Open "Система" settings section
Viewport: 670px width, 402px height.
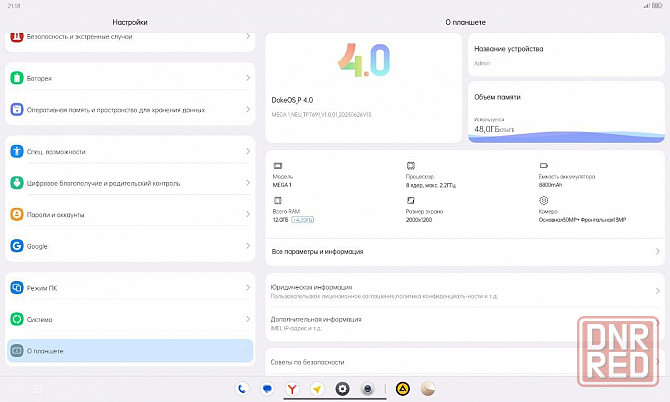[x=129, y=320]
